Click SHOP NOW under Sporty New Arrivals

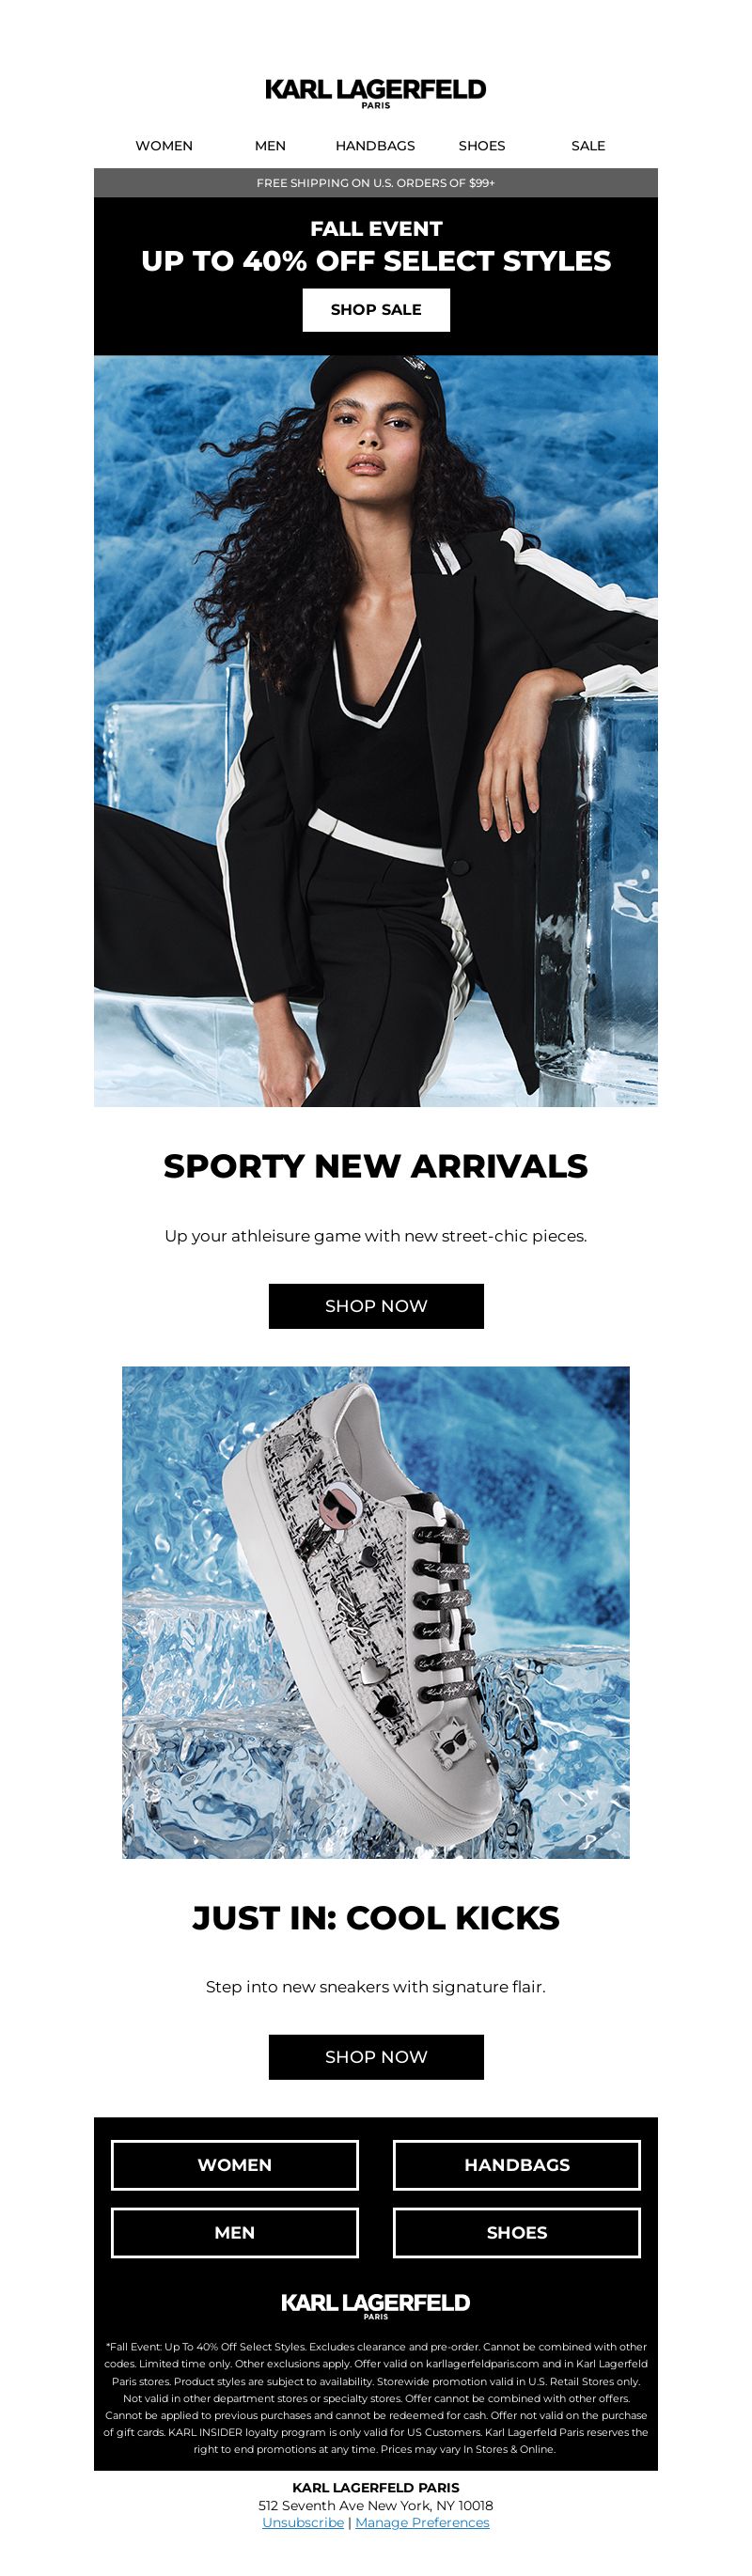376,1306
